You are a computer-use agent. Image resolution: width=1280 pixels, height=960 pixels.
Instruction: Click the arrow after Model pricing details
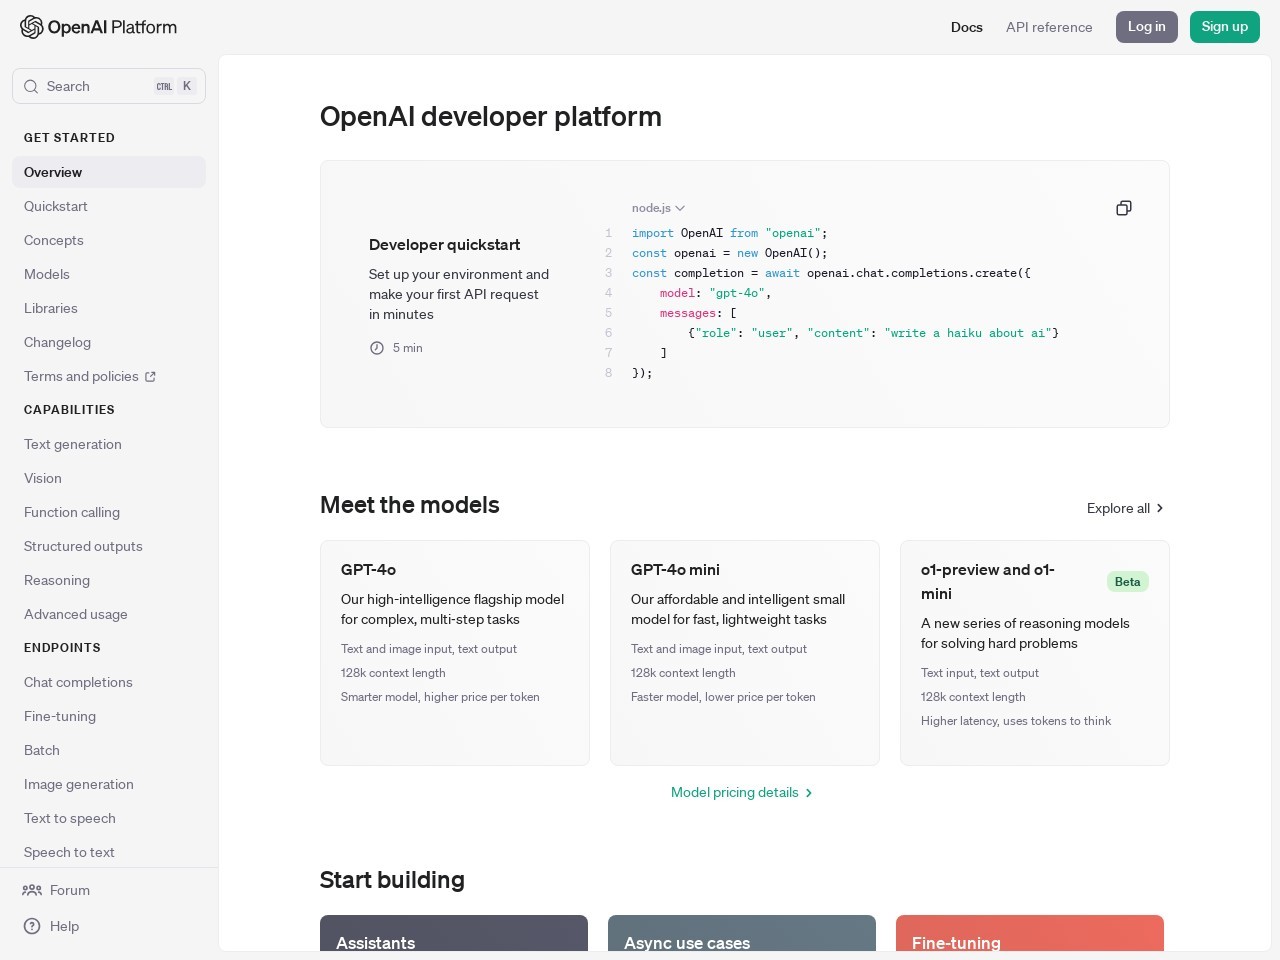809,793
